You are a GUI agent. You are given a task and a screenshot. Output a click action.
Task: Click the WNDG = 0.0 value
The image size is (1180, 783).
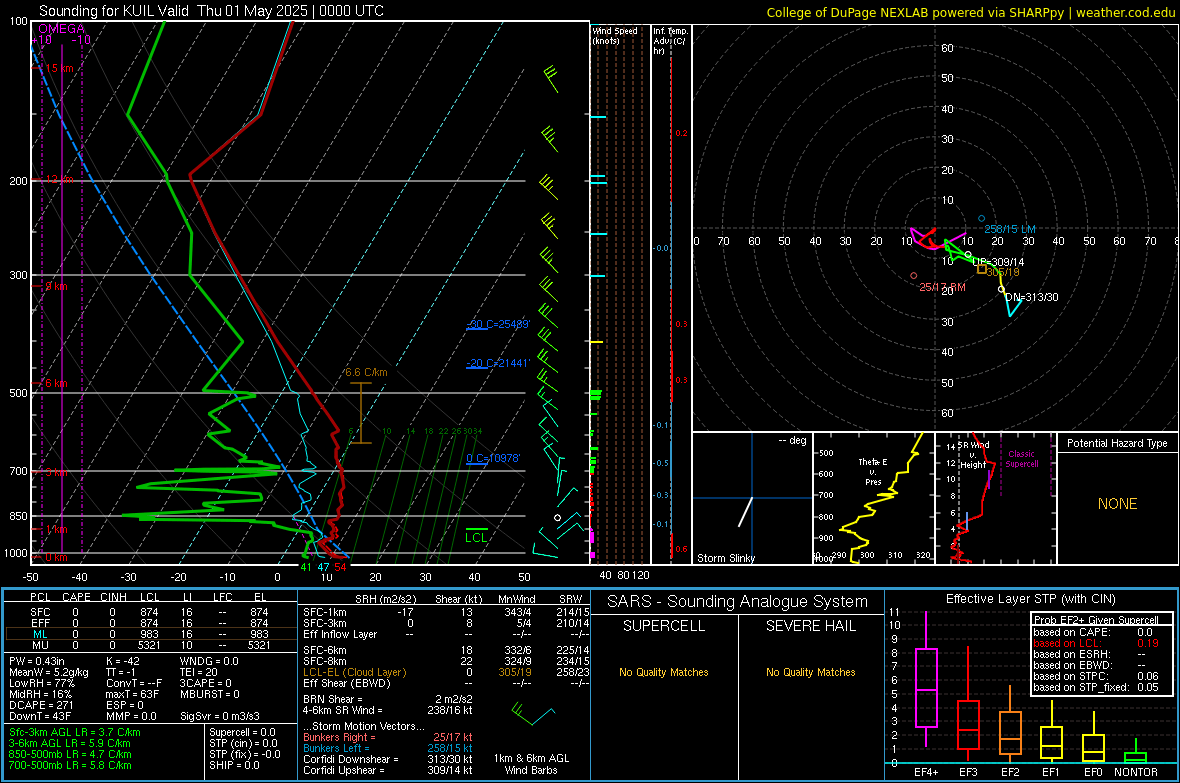click(209, 661)
